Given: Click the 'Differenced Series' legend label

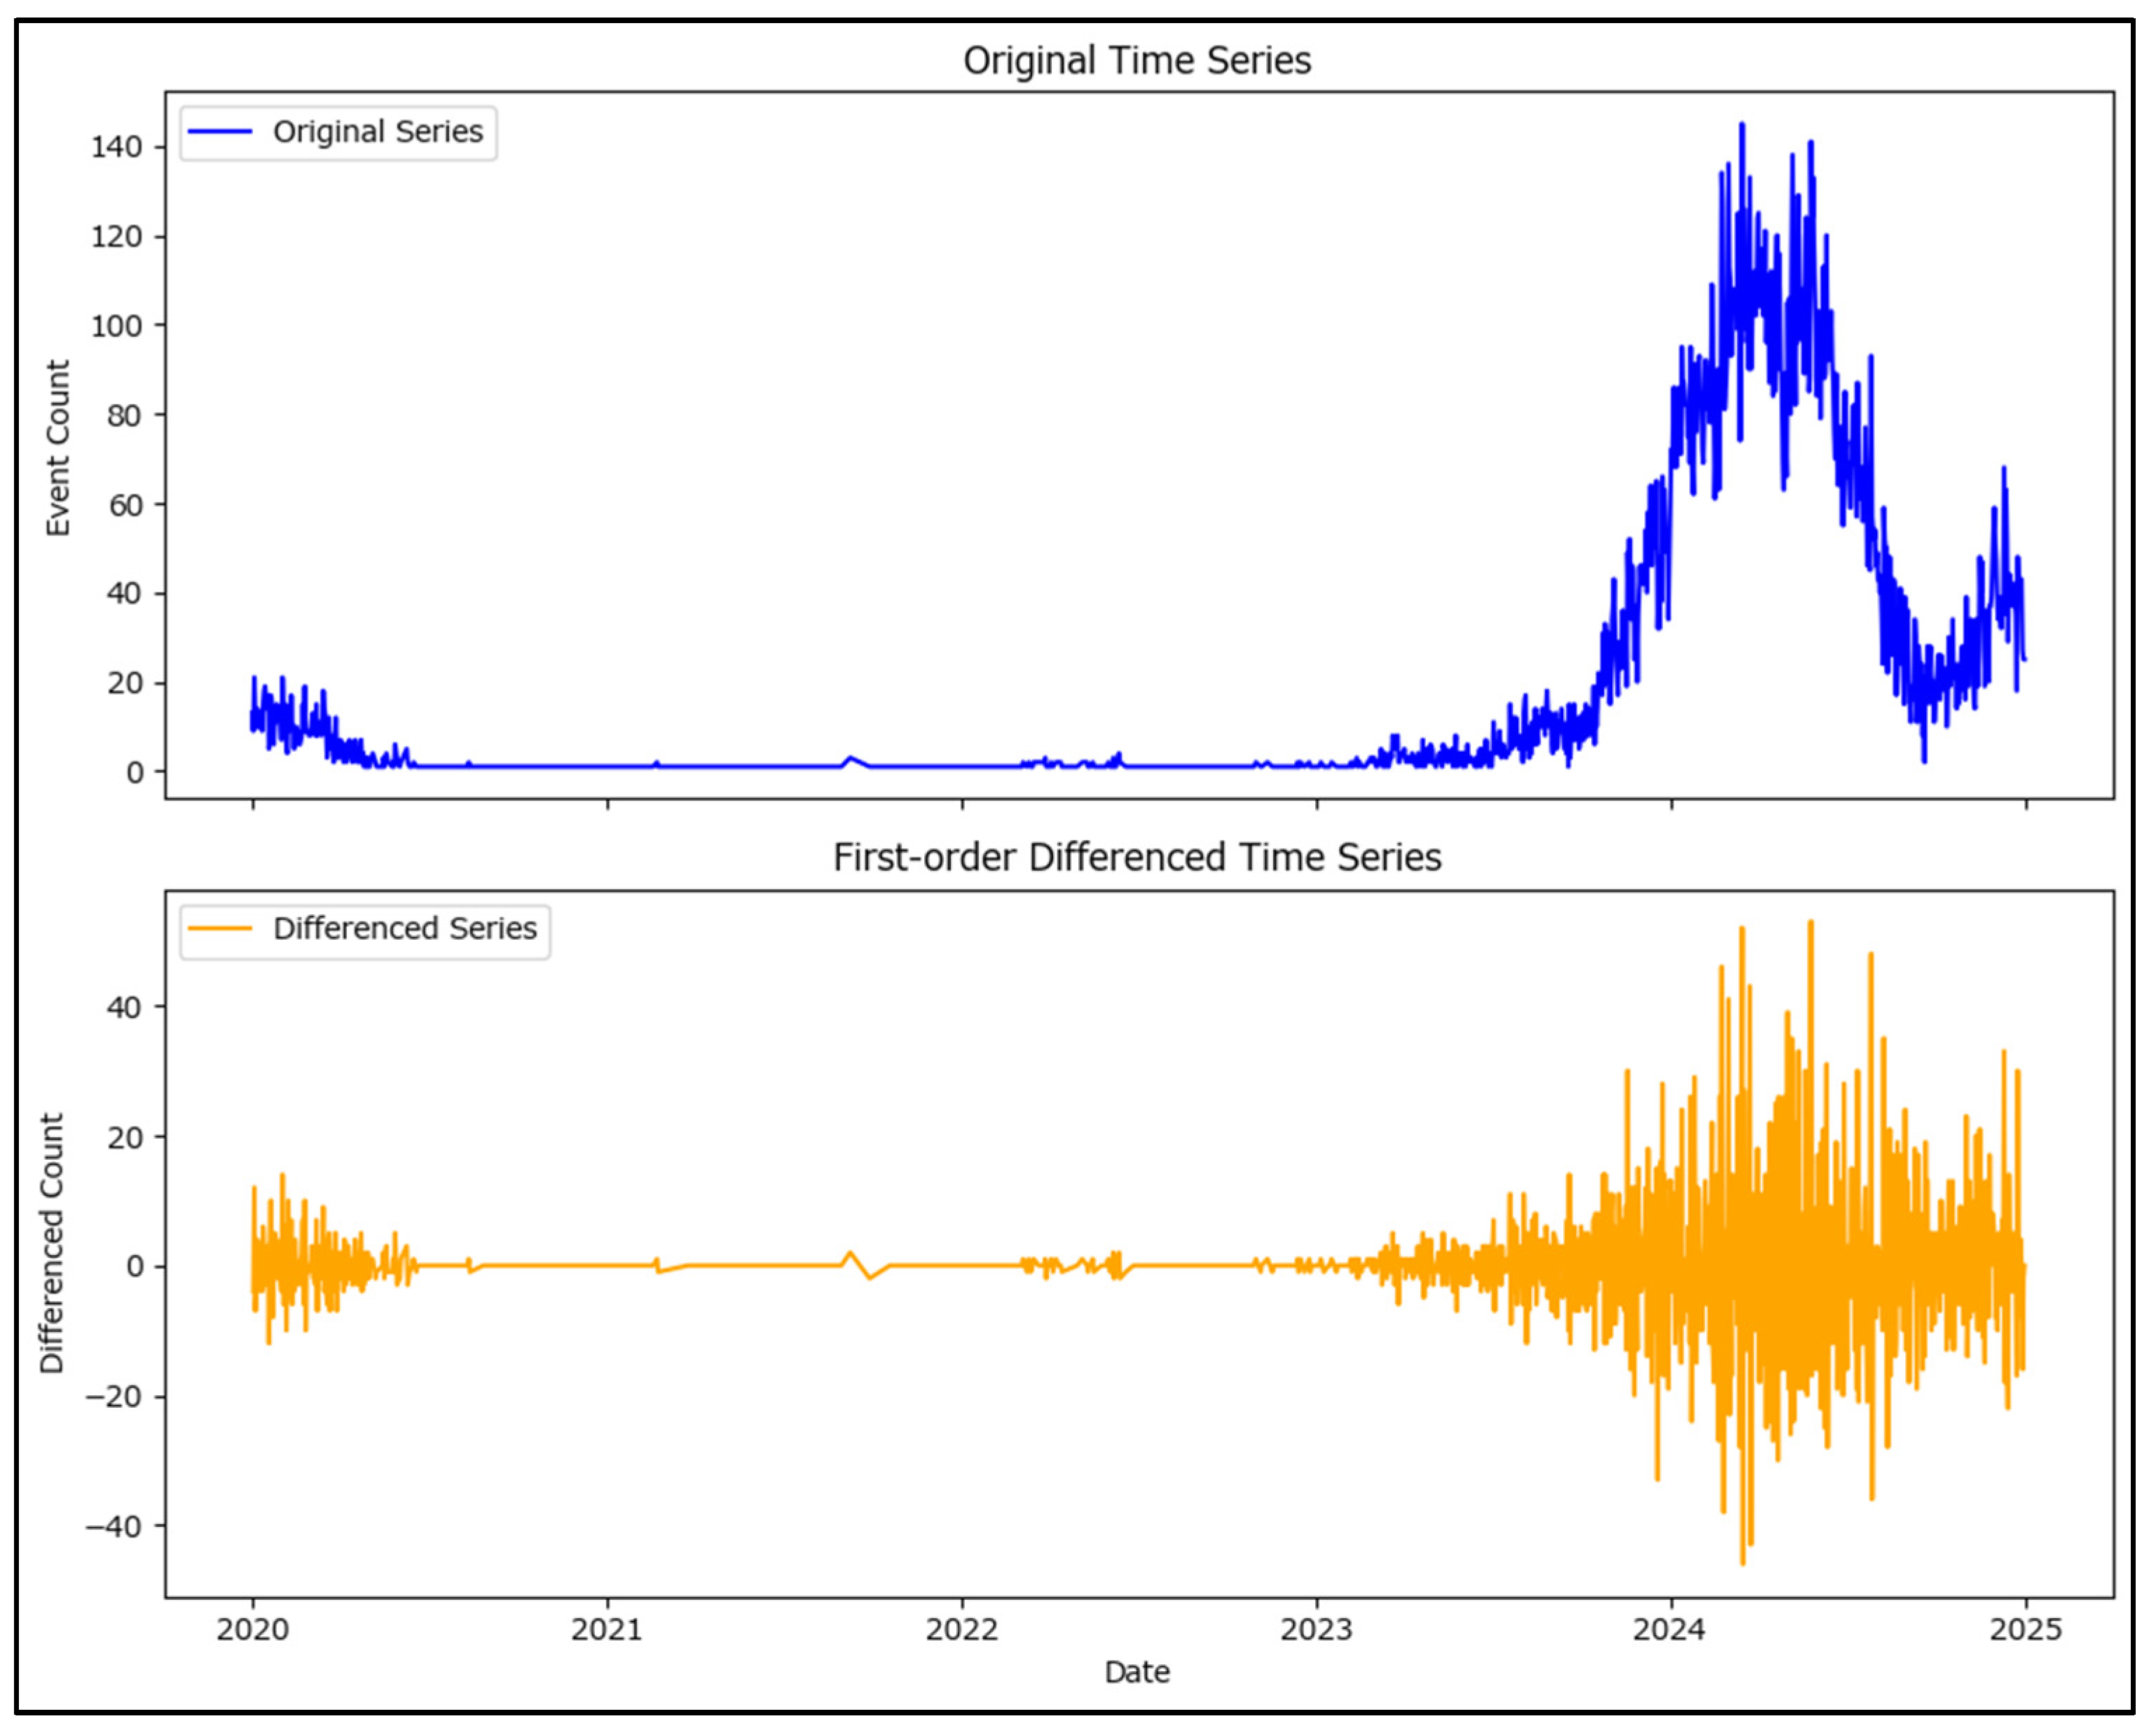Looking at the screenshot, I should click(x=405, y=929).
